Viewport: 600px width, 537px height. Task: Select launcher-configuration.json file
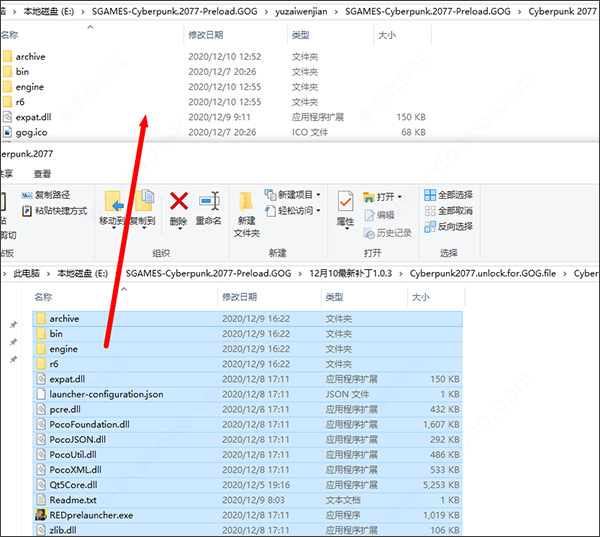point(247,394)
